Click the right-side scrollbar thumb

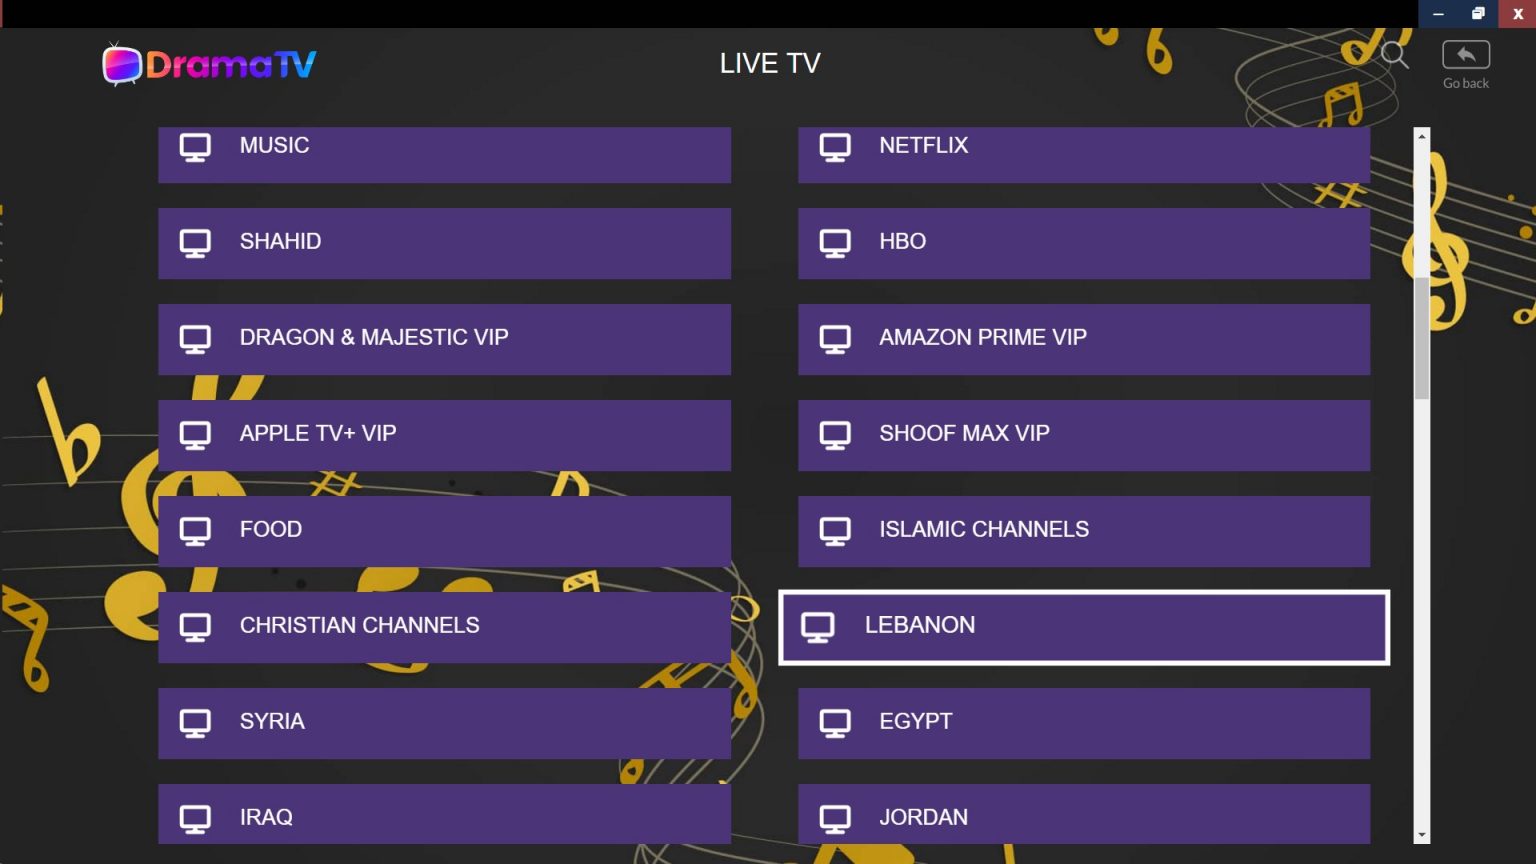[1420, 330]
